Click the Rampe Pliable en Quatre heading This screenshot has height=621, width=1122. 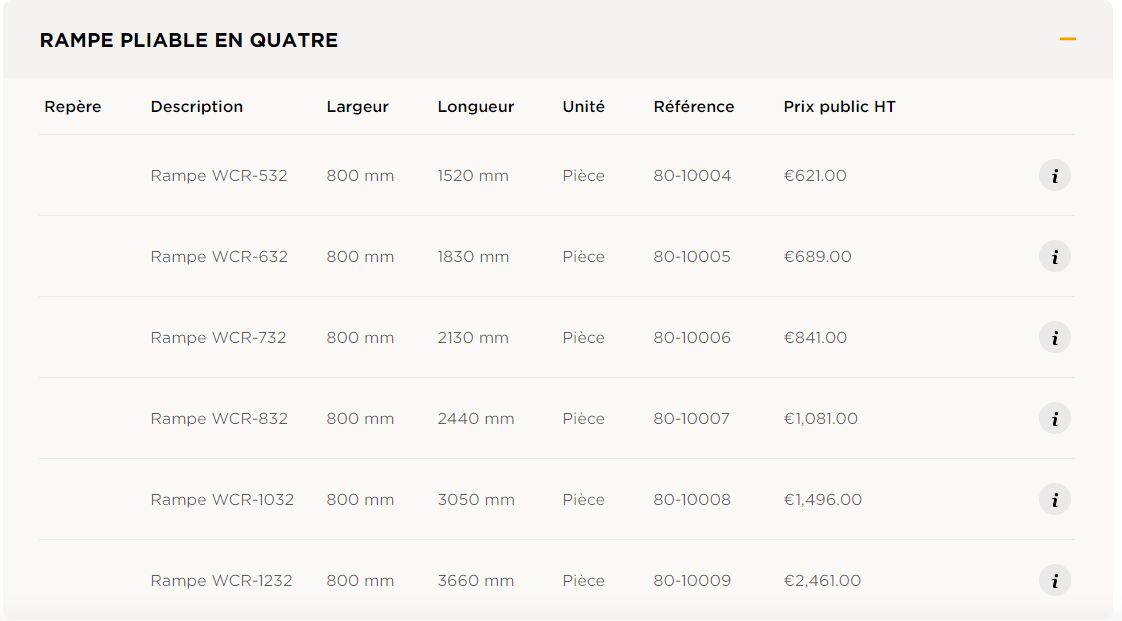(189, 41)
